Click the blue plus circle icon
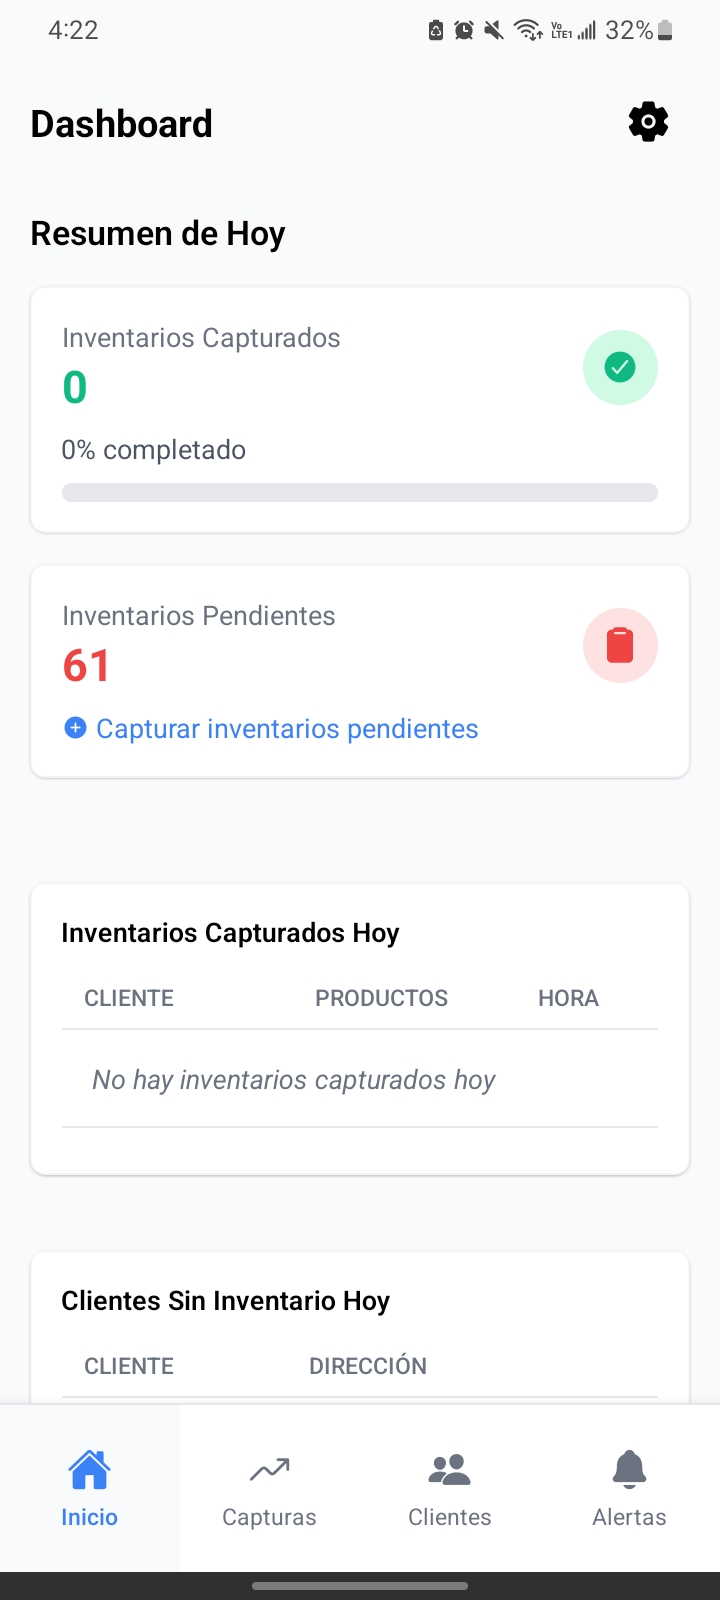 pos(75,728)
